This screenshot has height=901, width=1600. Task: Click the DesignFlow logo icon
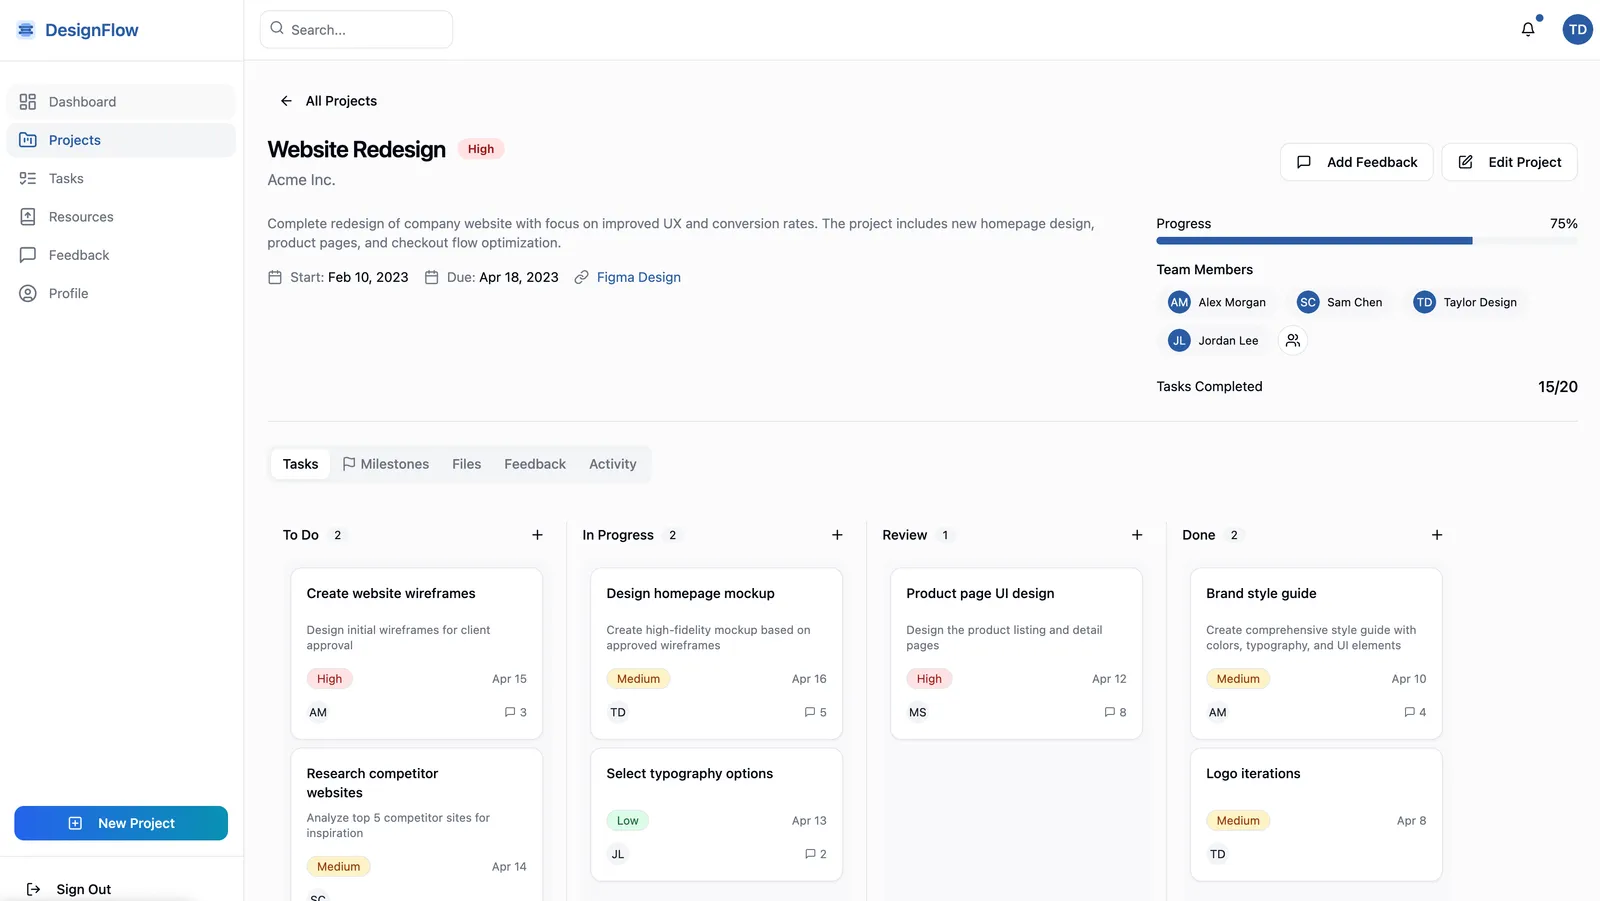pyautogui.click(x=26, y=30)
